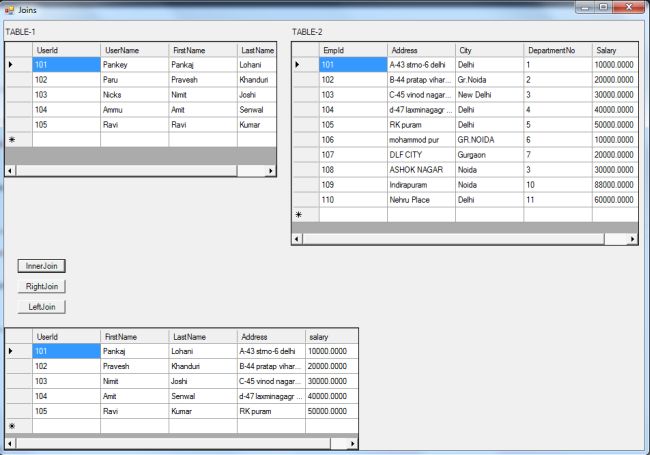Select 'Nimit' cell in result grid
The image size is (650, 455).
click(135, 381)
